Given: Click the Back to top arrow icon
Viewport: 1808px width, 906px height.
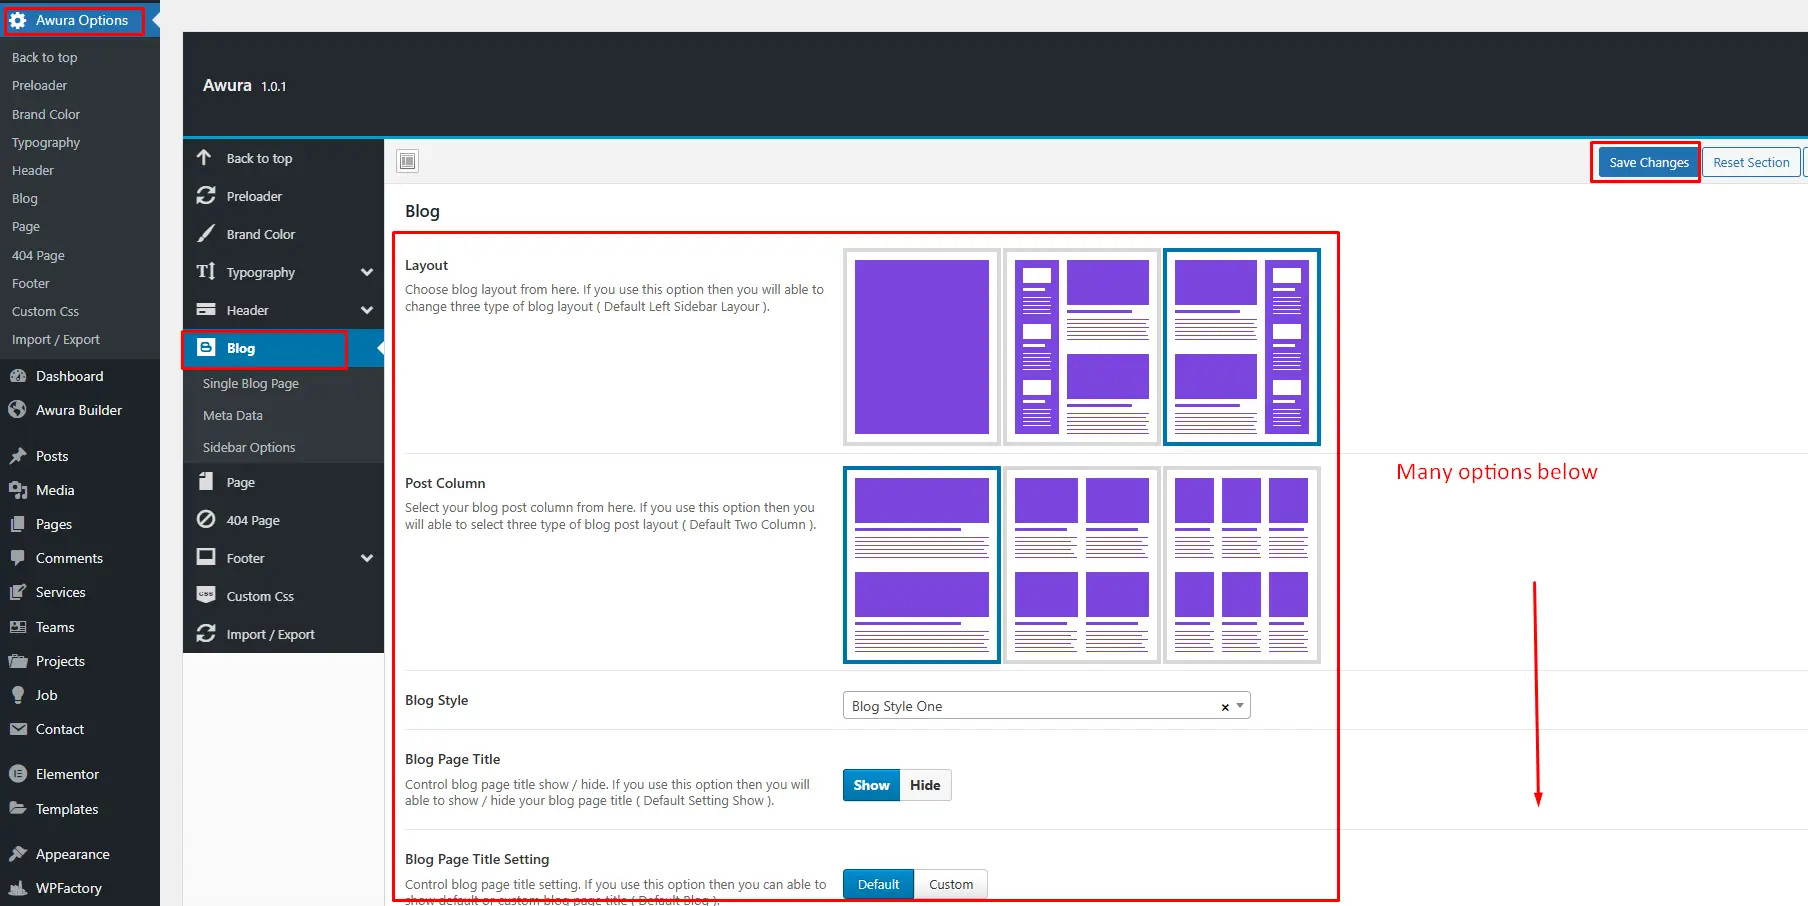Looking at the screenshot, I should tap(204, 157).
